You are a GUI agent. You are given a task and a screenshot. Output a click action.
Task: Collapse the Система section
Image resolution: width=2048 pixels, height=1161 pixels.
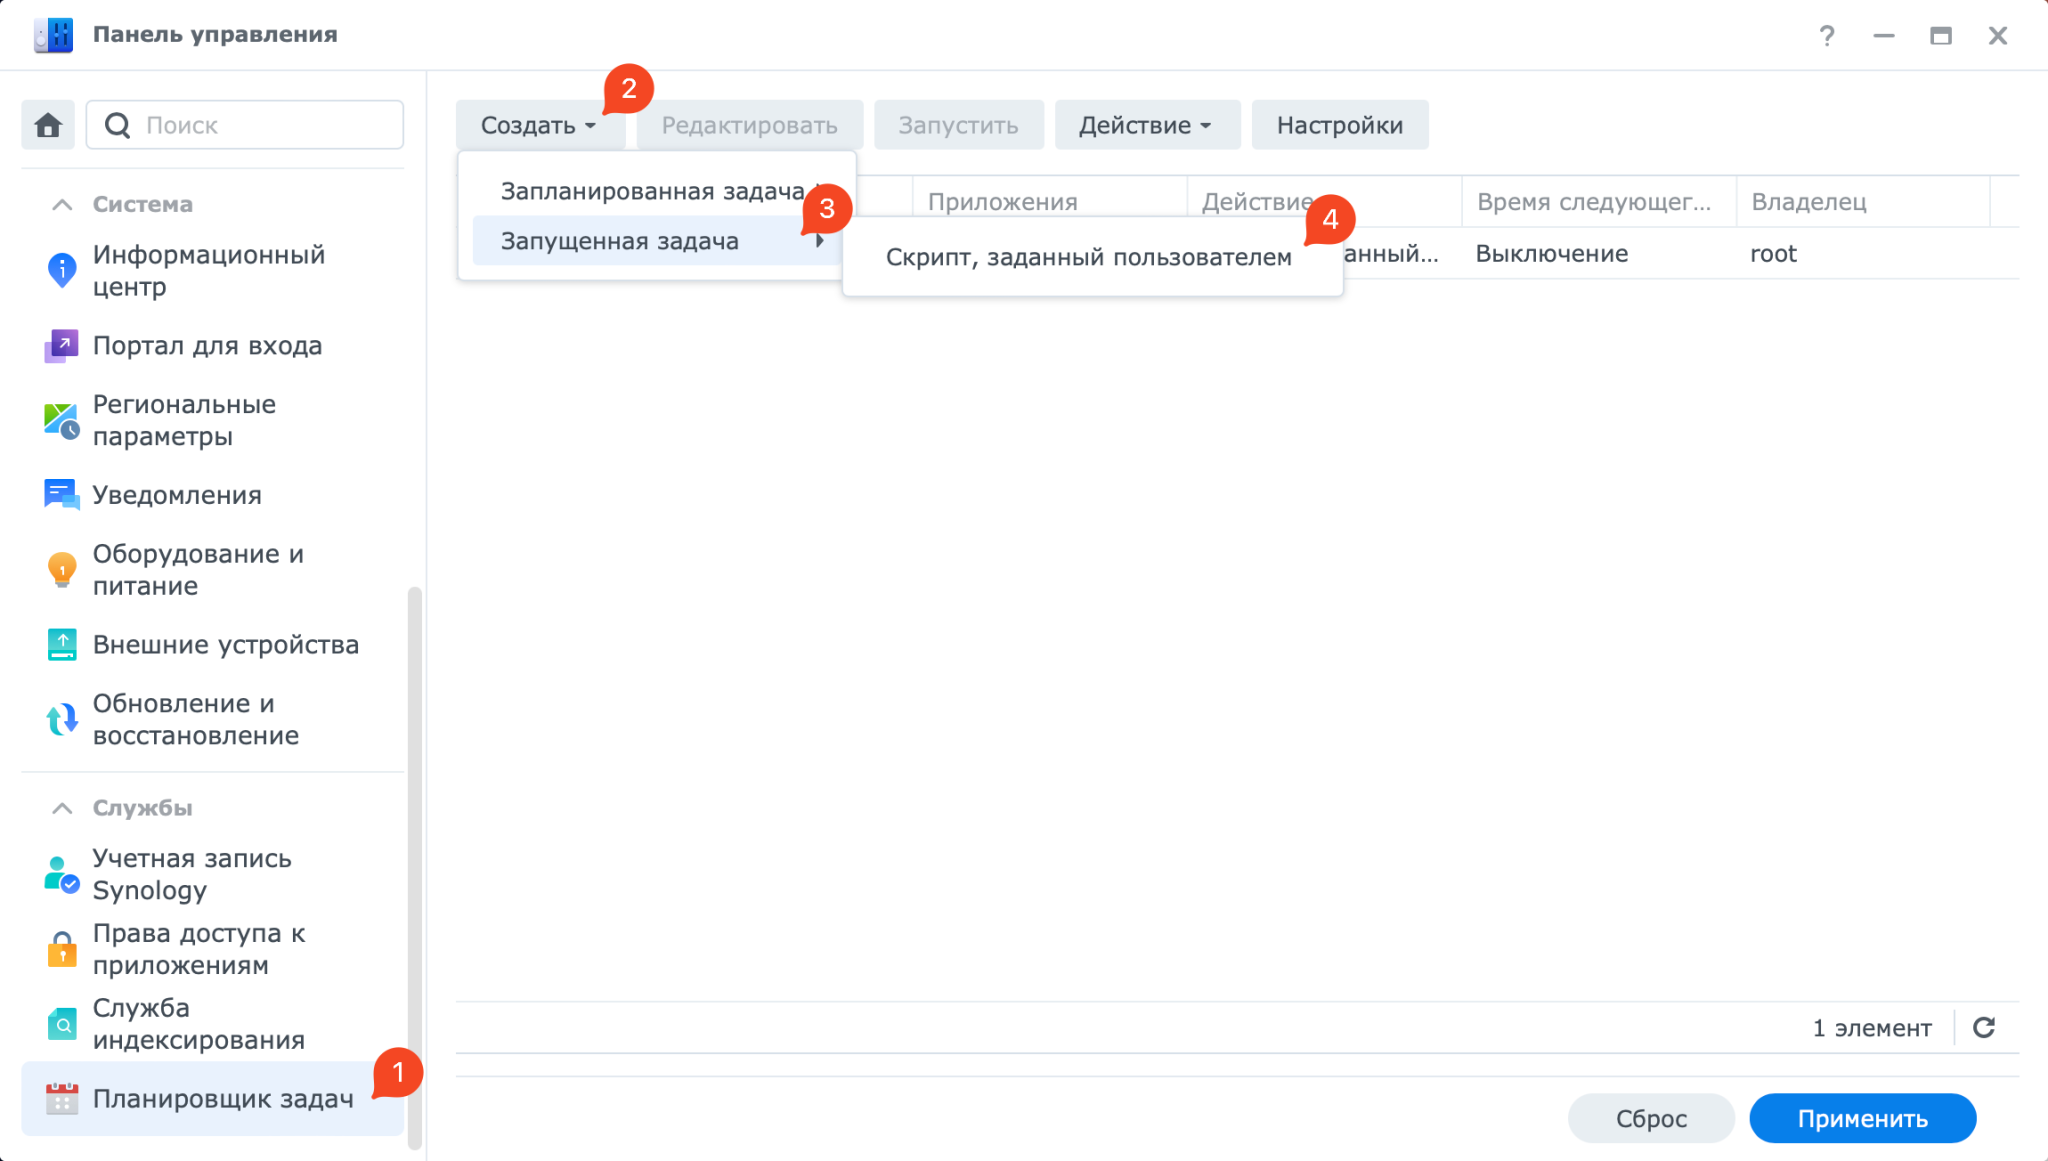tap(62, 204)
